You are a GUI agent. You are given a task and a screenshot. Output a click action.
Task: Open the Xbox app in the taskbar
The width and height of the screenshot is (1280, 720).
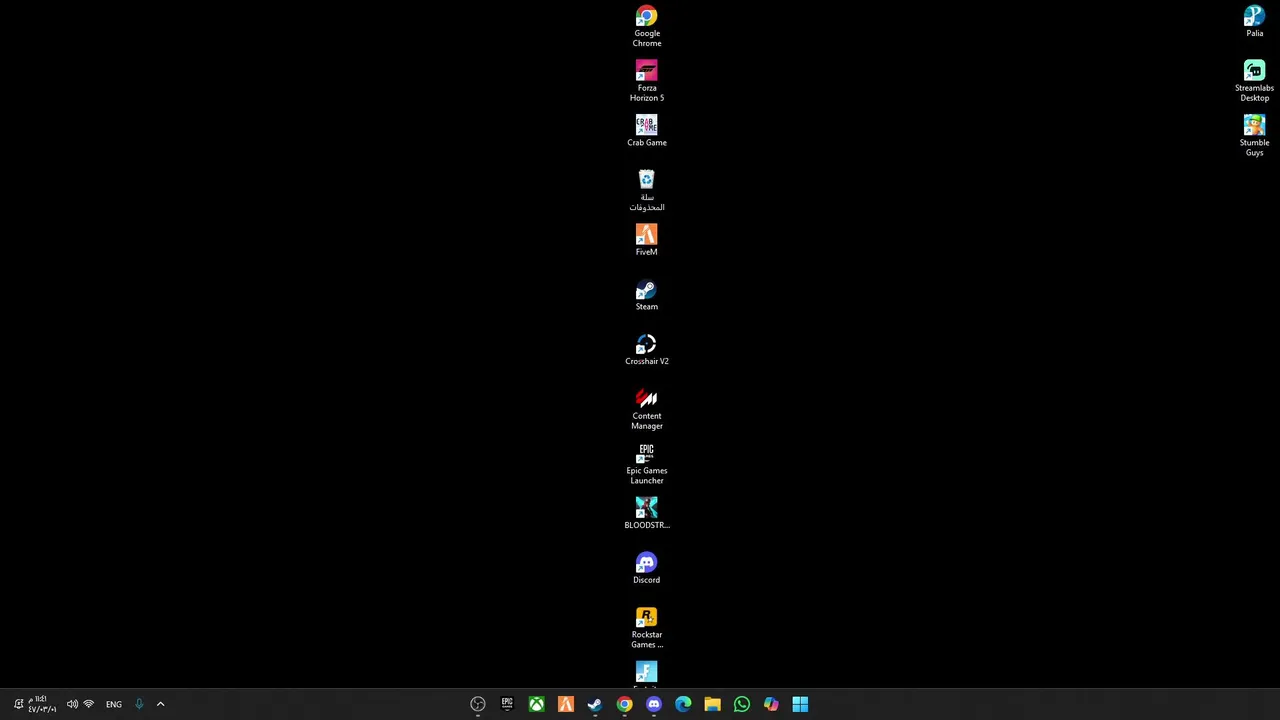point(536,704)
